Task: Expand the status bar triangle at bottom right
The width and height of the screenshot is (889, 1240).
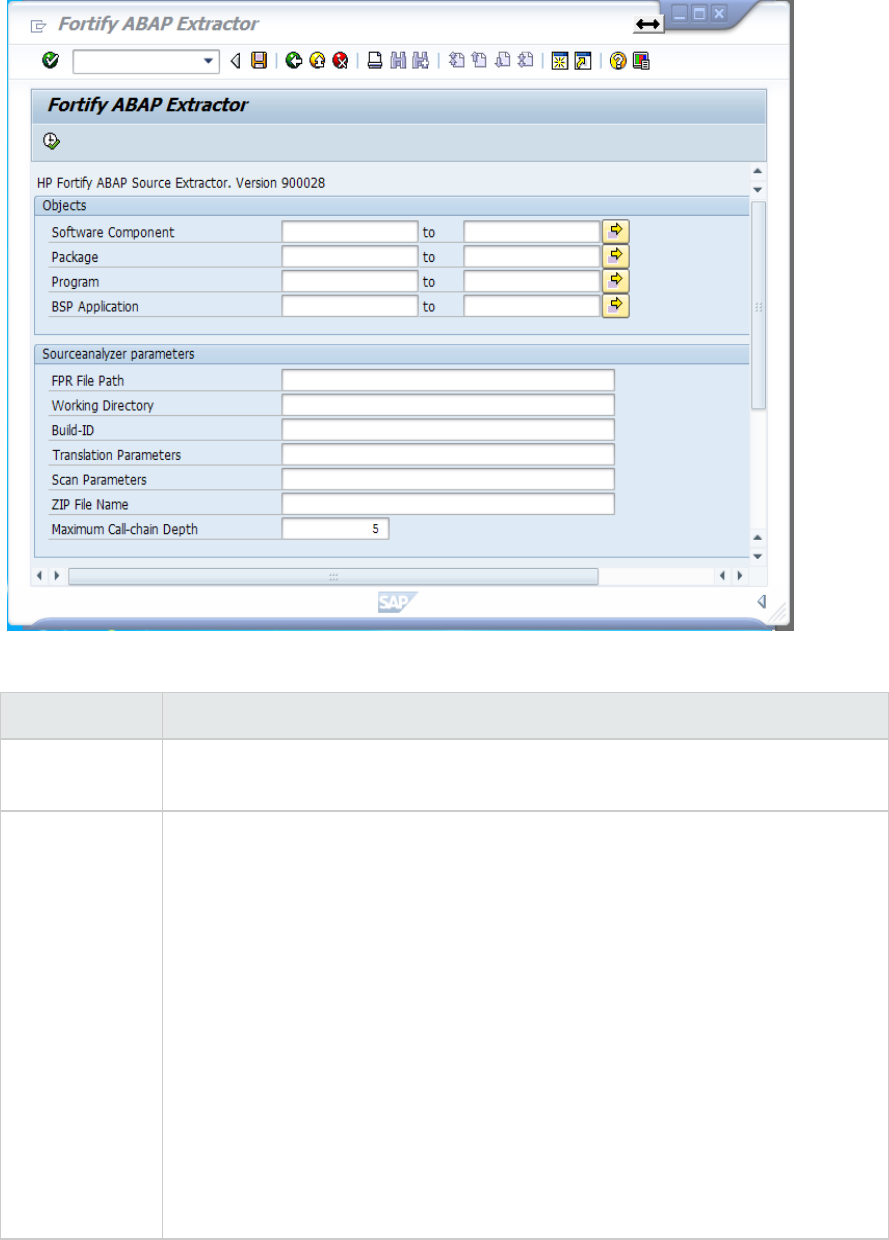Action: (x=761, y=602)
